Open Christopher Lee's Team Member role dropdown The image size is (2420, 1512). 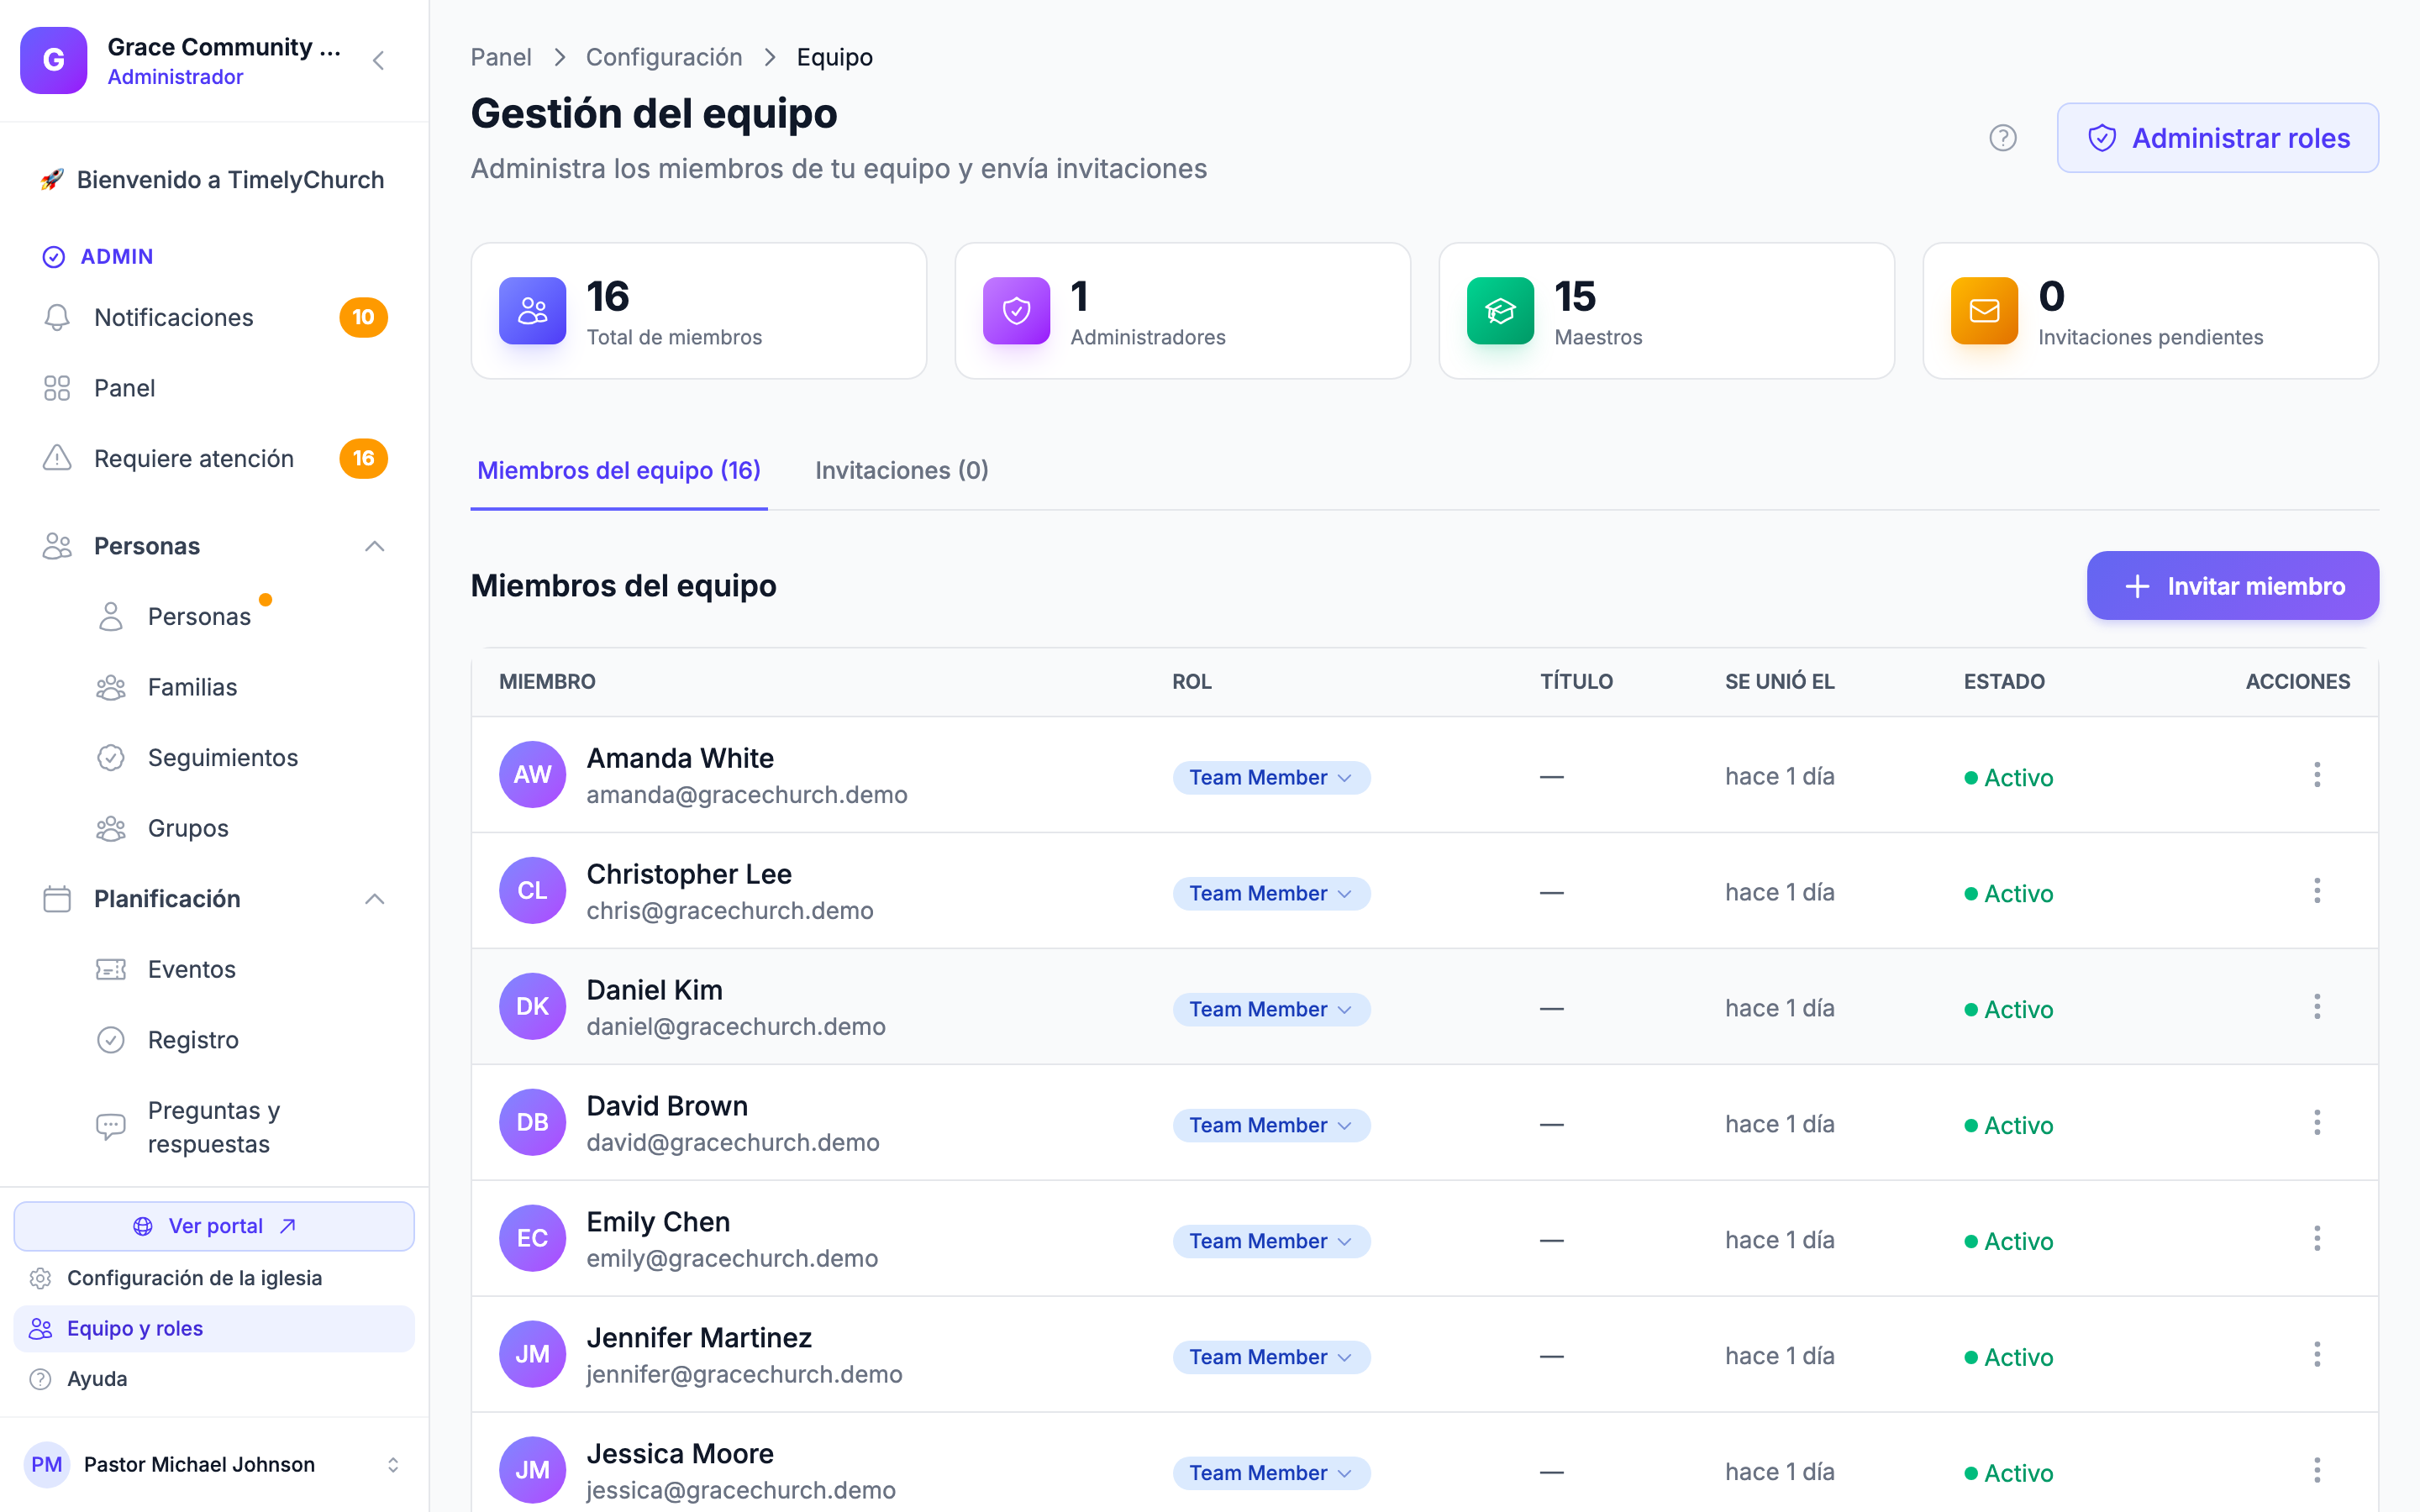pyautogui.click(x=1271, y=893)
